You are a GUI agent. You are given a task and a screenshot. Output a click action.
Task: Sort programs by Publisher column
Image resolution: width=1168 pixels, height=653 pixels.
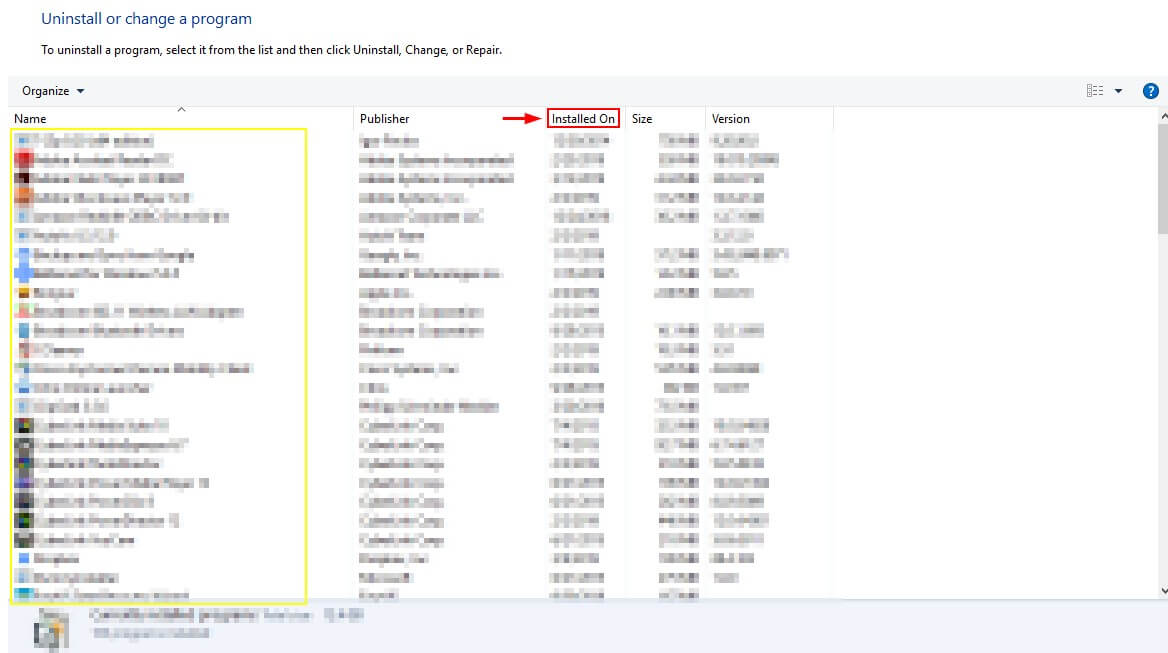point(384,119)
